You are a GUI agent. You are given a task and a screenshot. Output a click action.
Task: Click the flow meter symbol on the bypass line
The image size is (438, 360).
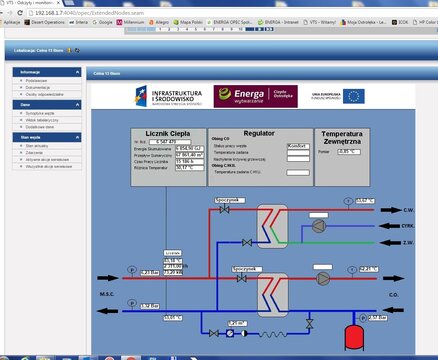point(230,333)
